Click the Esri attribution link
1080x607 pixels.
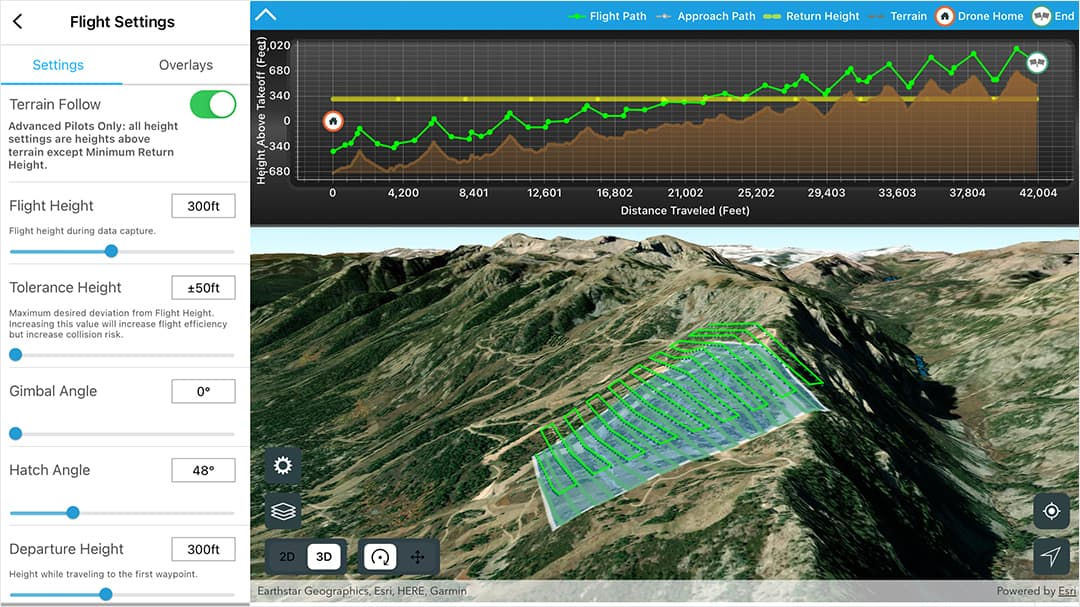[1065, 590]
